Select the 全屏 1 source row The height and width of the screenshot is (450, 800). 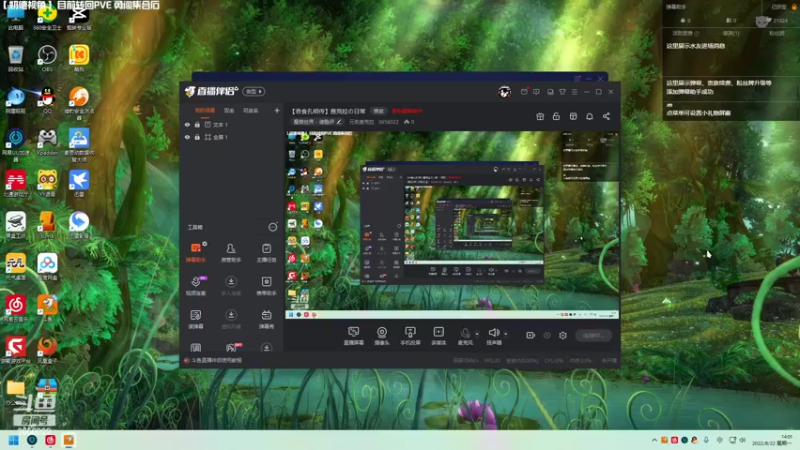click(232, 137)
